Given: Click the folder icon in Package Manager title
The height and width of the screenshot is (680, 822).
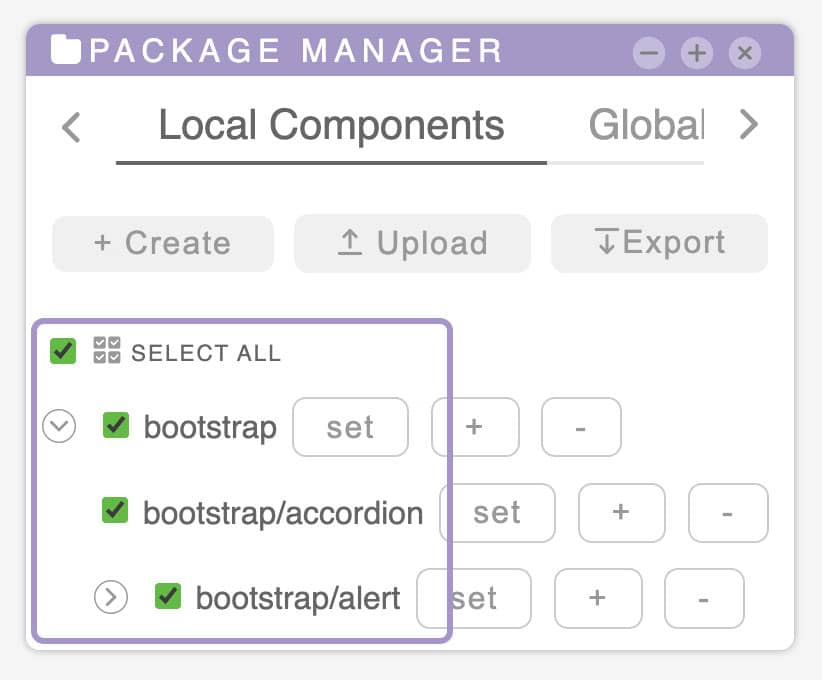Looking at the screenshot, I should click(66, 49).
